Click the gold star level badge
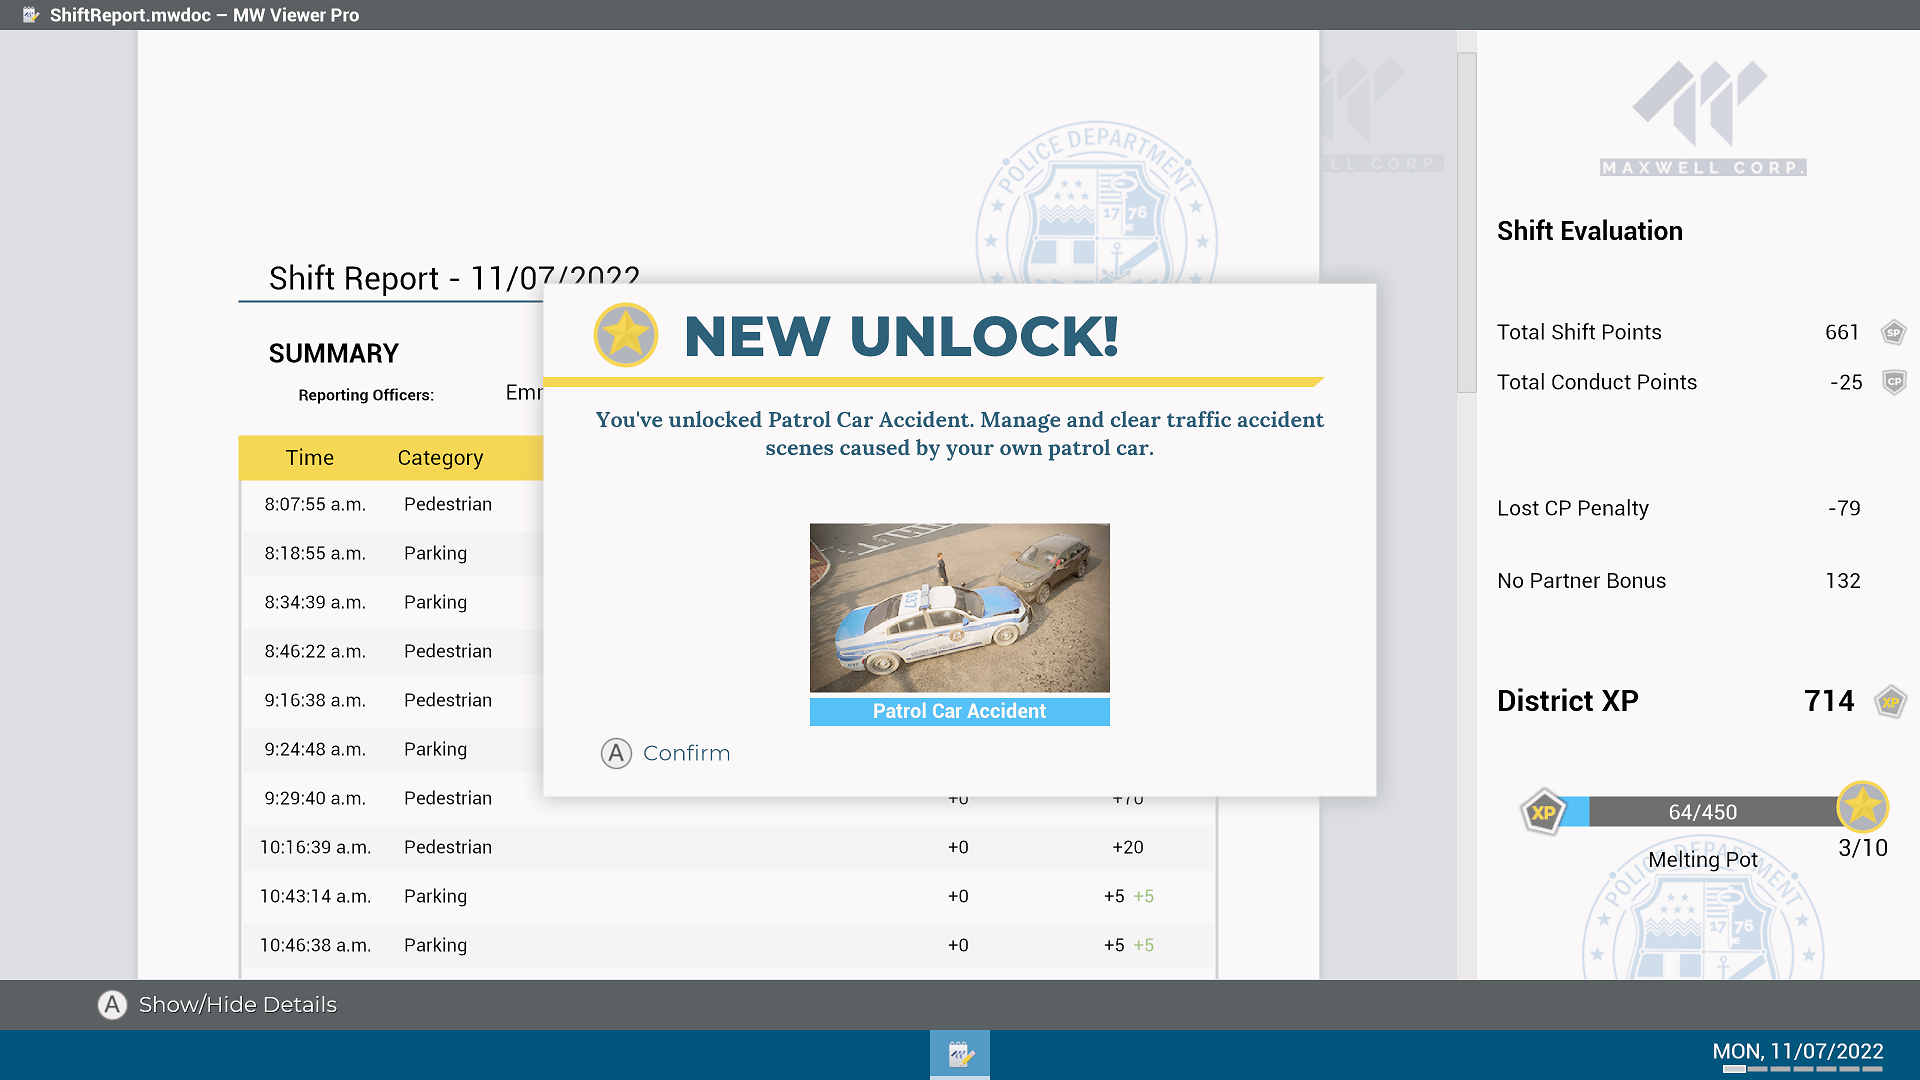 point(1862,807)
